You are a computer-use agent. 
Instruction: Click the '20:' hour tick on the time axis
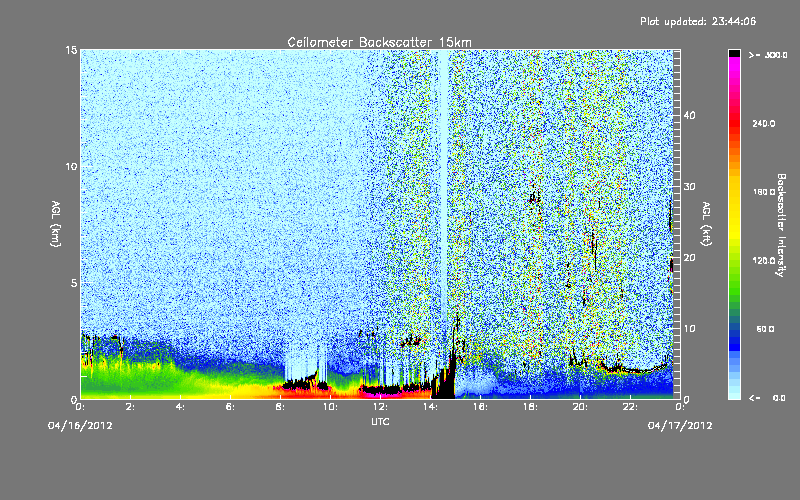click(580, 407)
